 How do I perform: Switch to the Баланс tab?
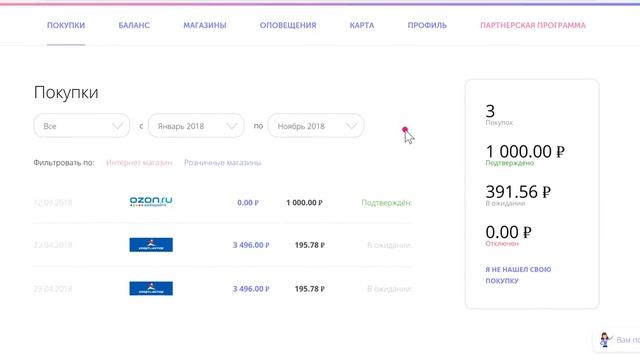(134, 25)
